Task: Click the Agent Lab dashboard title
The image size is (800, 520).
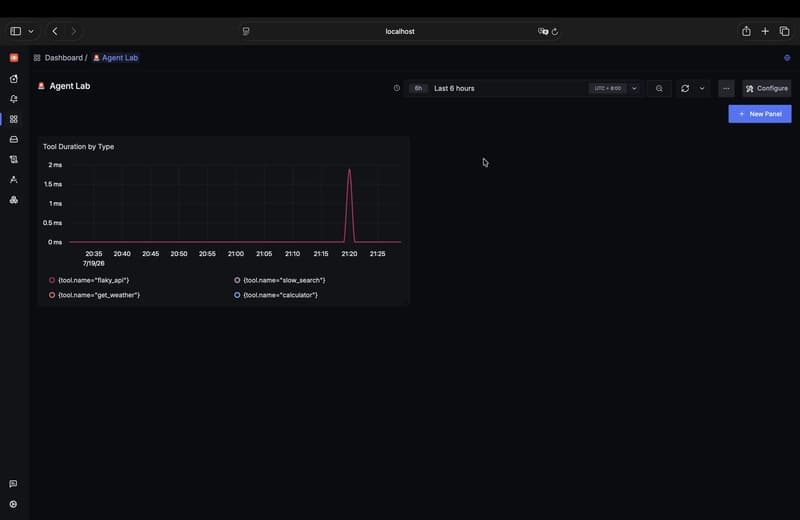Action: click(70, 86)
